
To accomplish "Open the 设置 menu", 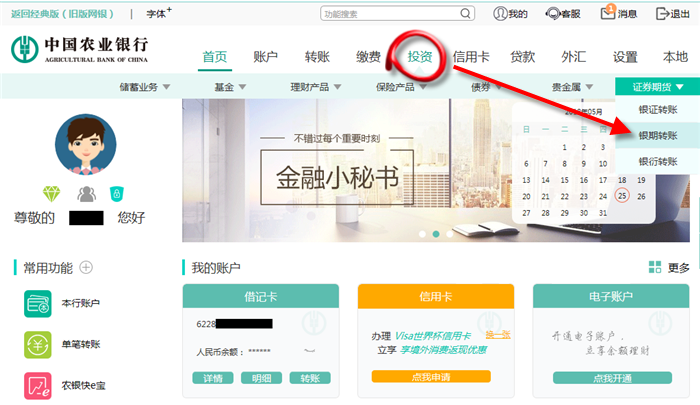I will pyautogui.click(x=625, y=57).
